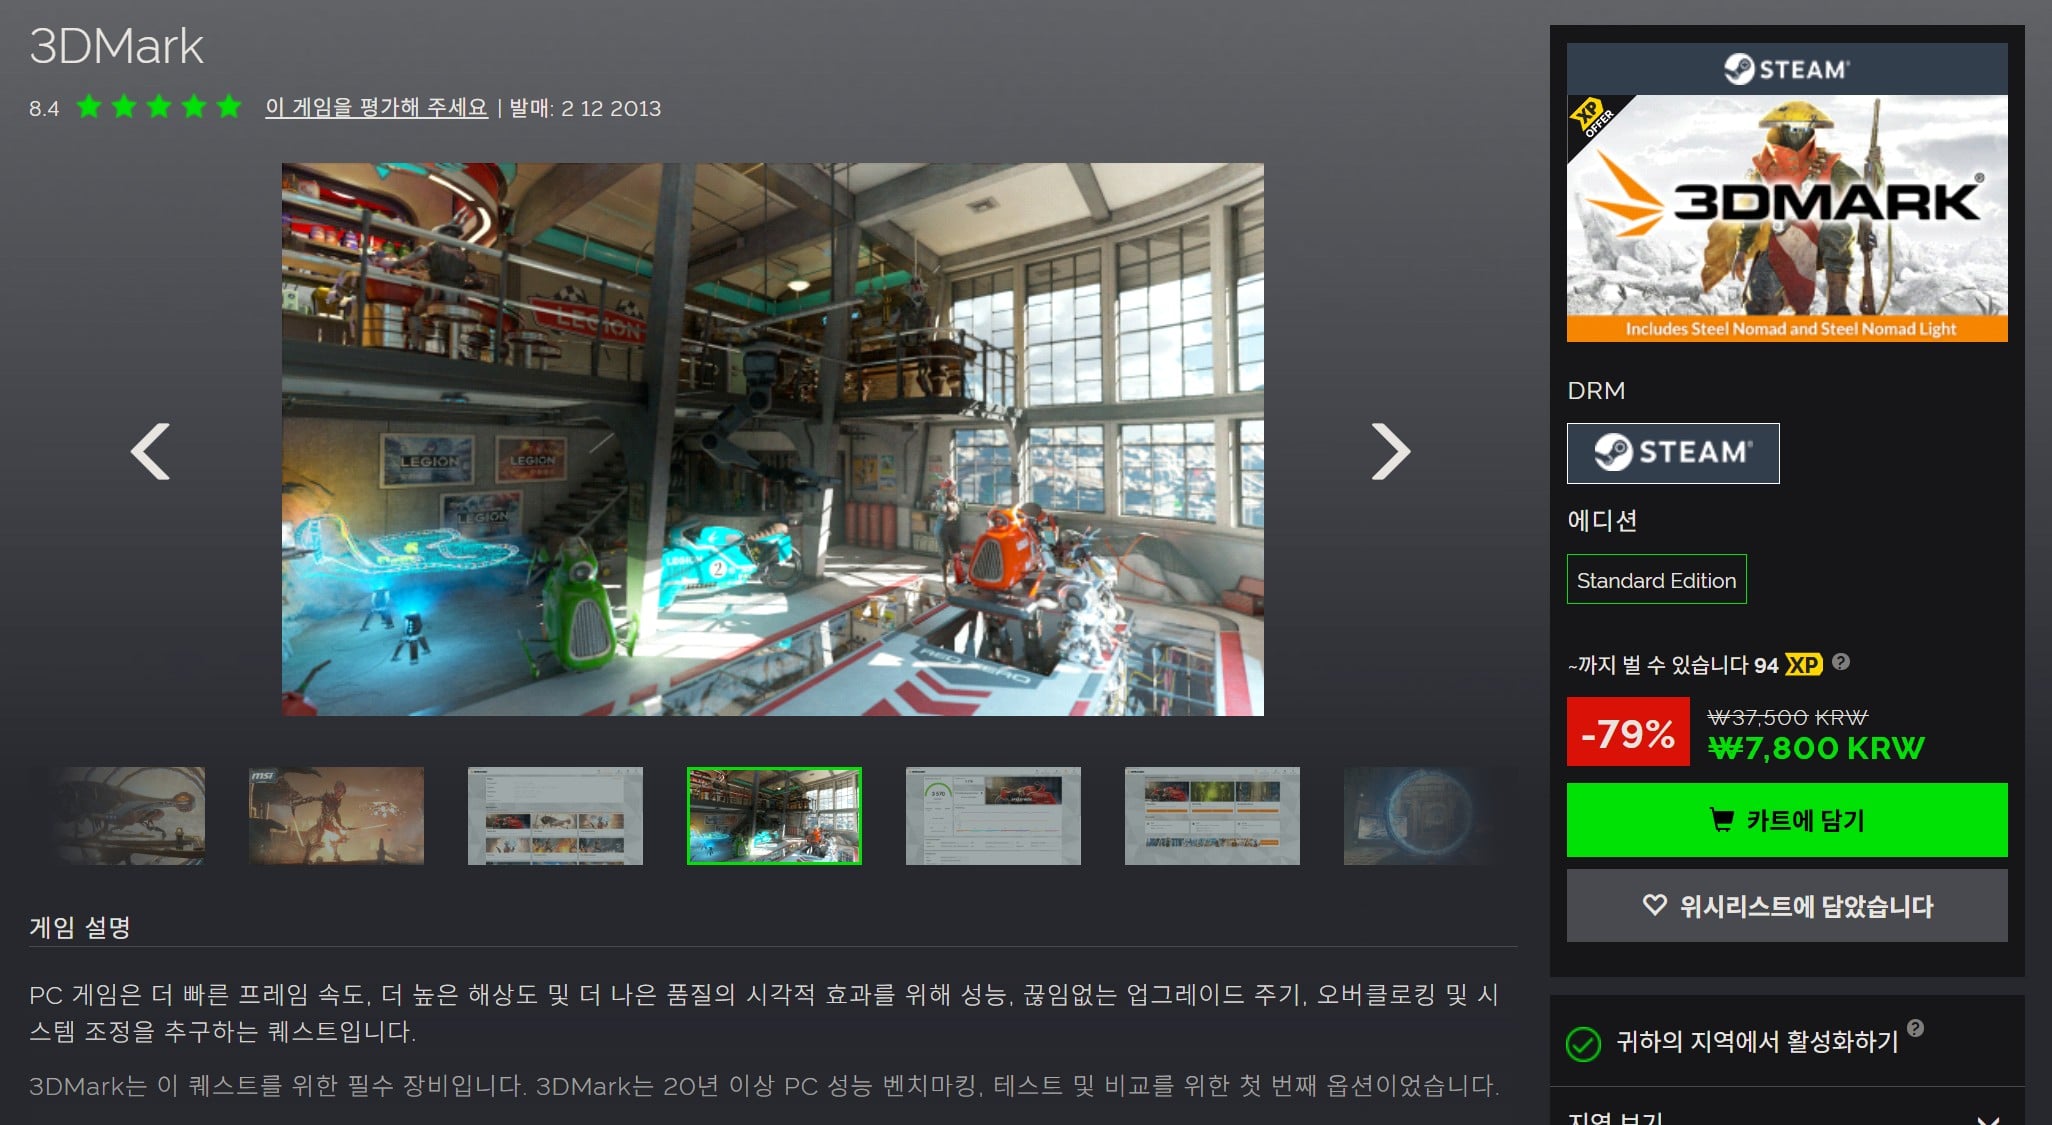The height and width of the screenshot is (1125, 2052).
Task: Click the cart icon on the add-to-cart button
Action: click(x=1721, y=821)
